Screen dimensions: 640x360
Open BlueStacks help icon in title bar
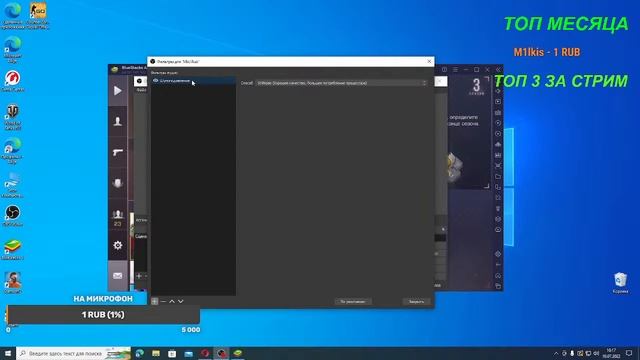tap(444, 70)
